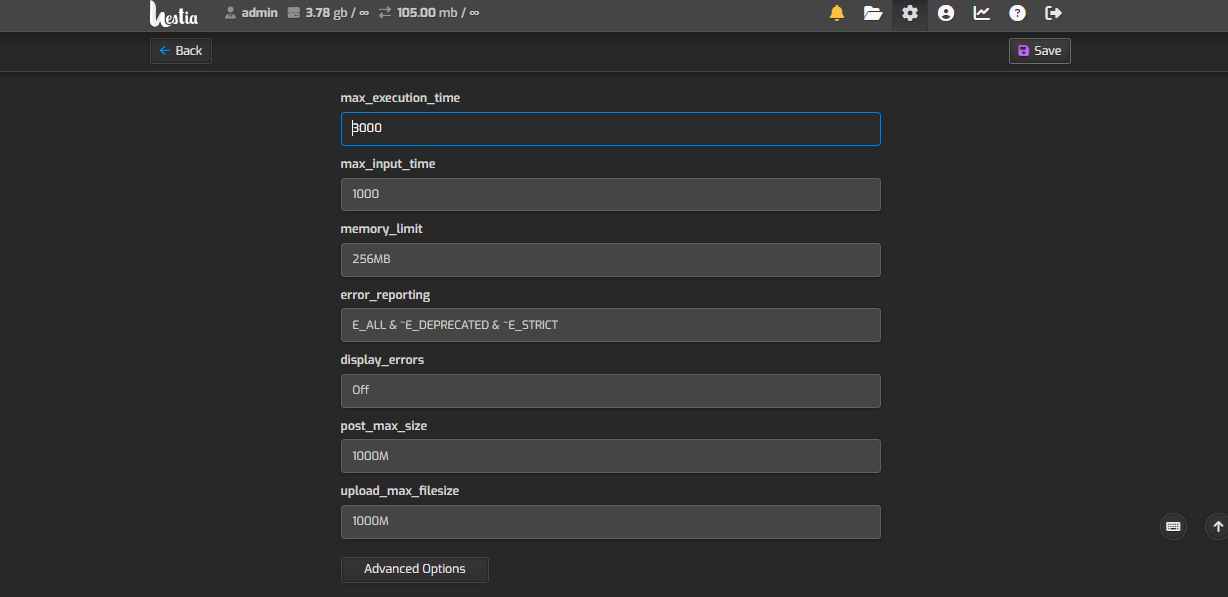Open the help question mark icon

pyautogui.click(x=1017, y=13)
